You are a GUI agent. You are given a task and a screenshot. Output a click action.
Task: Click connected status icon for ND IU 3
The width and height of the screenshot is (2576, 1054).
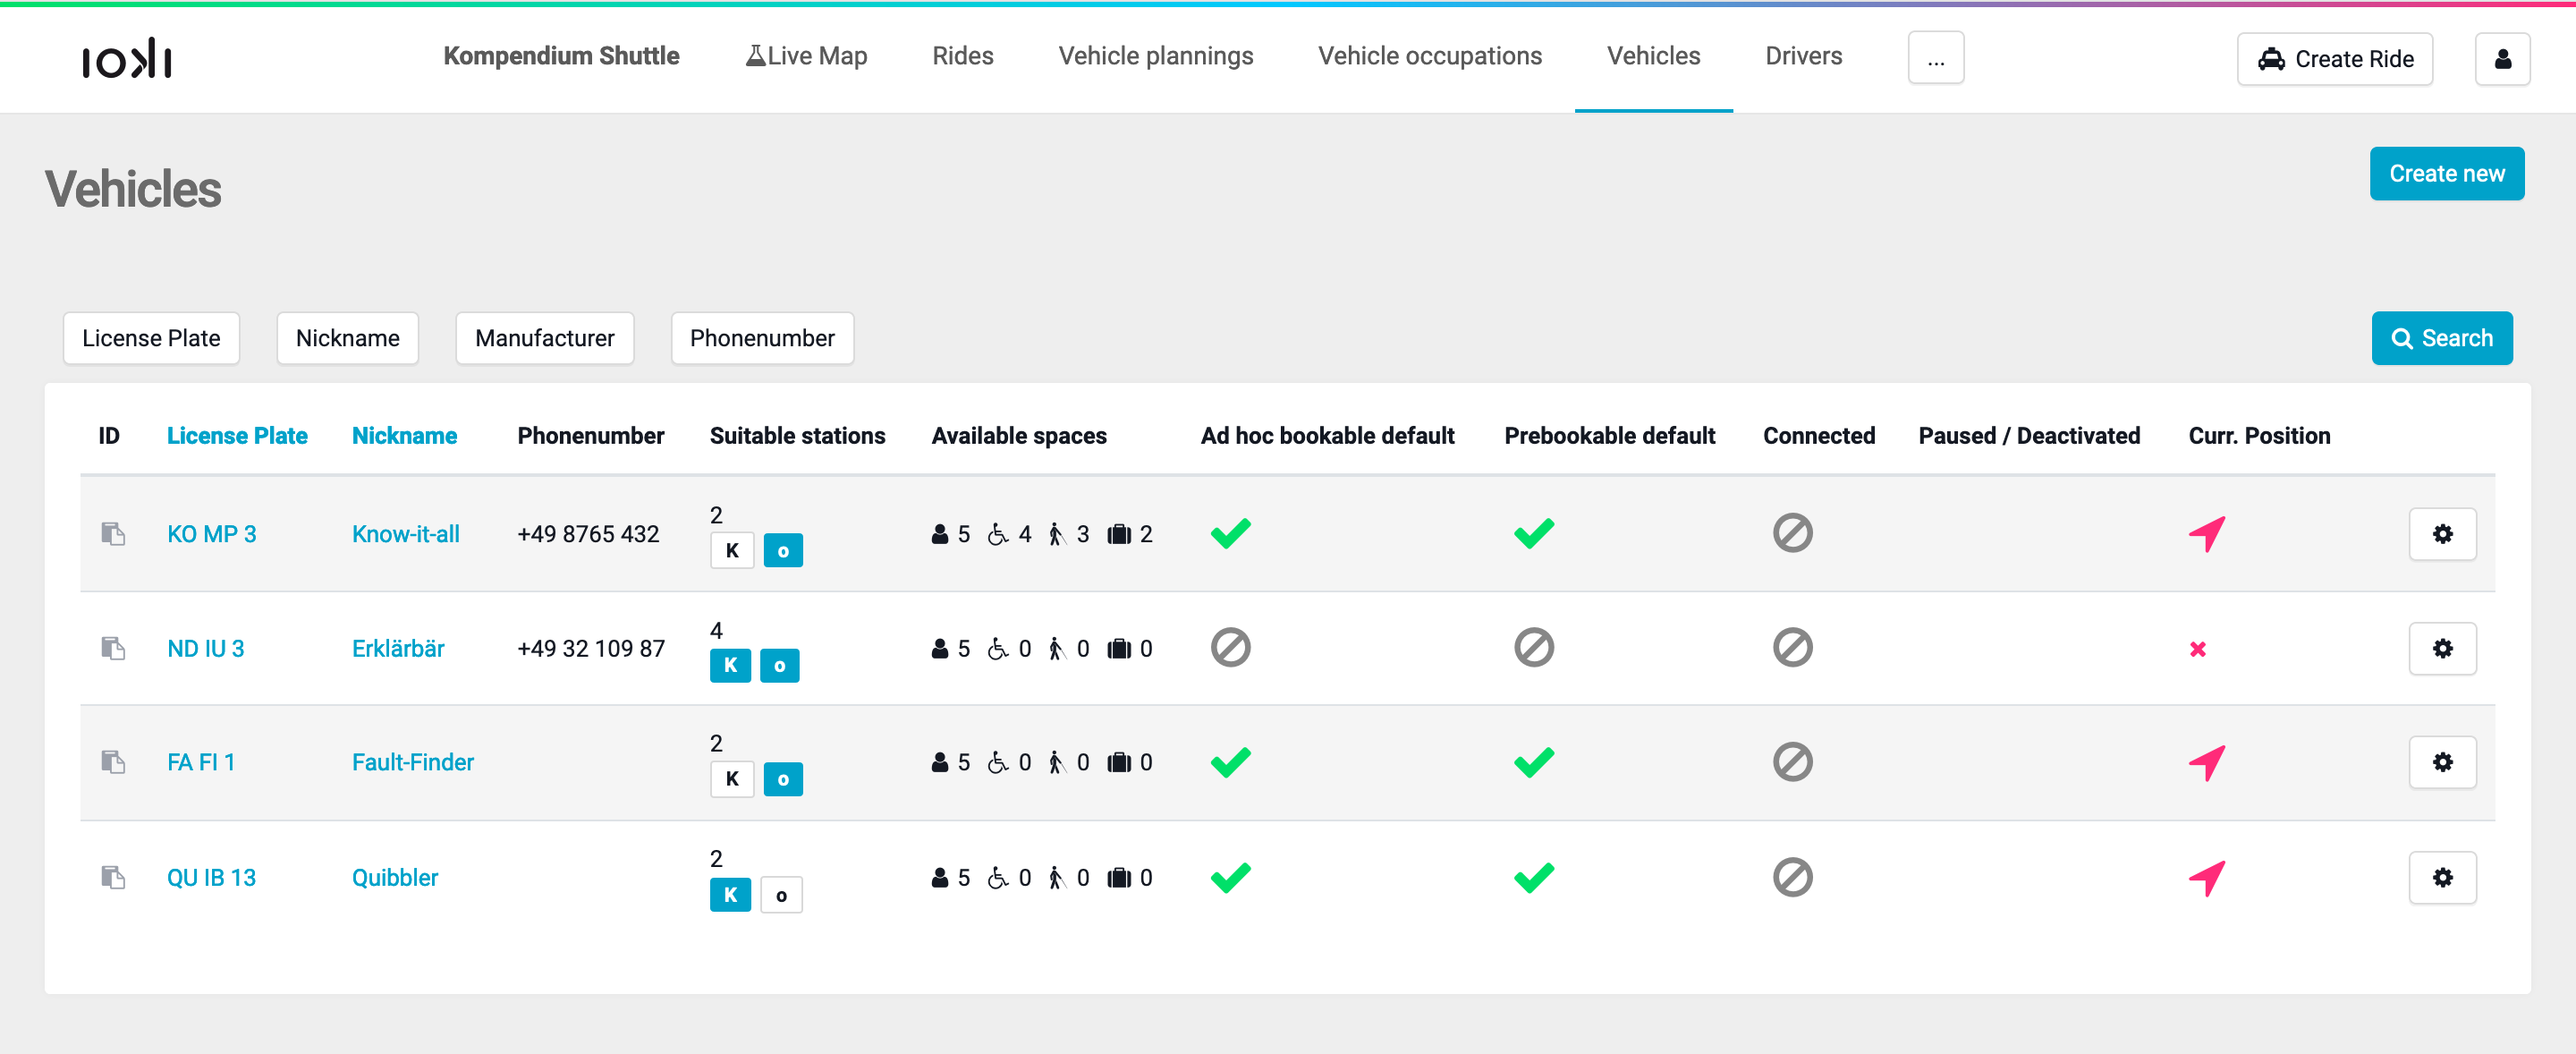1792,647
